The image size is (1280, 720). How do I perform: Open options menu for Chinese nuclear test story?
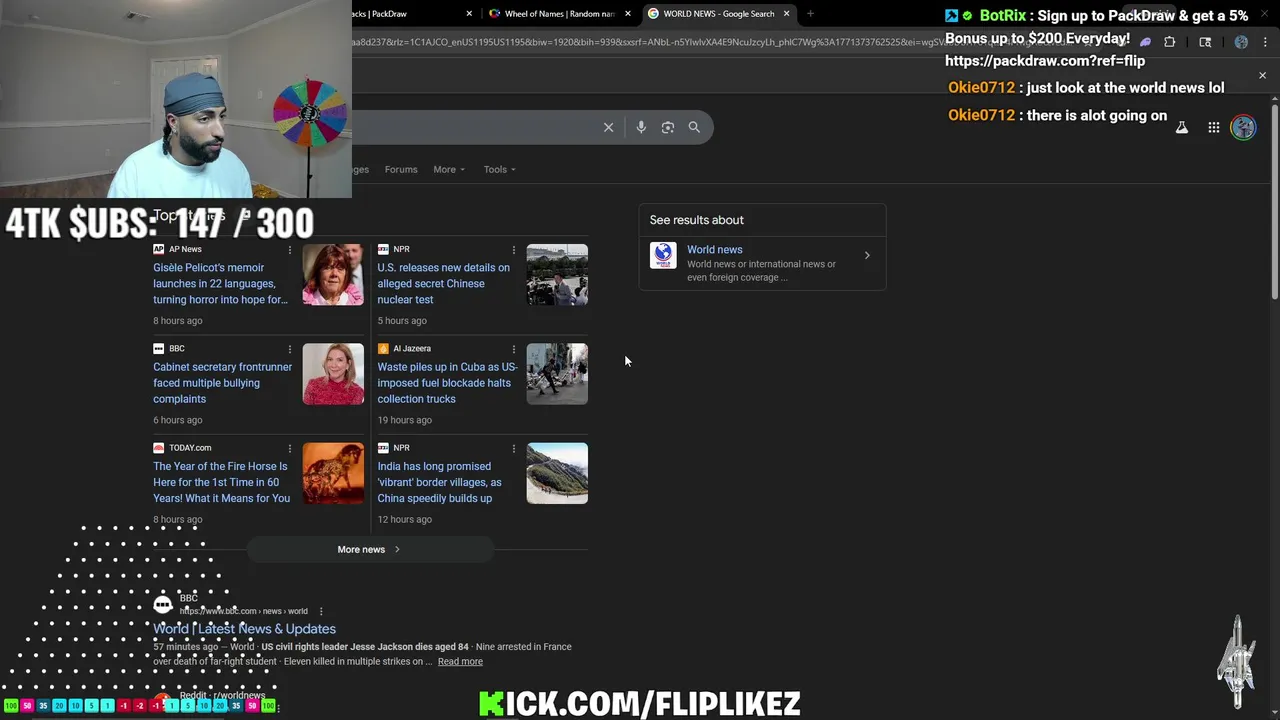pos(514,249)
